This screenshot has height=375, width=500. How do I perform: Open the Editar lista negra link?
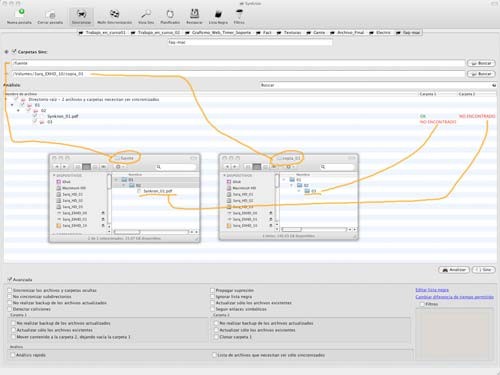pyautogui.click(x=432, y=290)
